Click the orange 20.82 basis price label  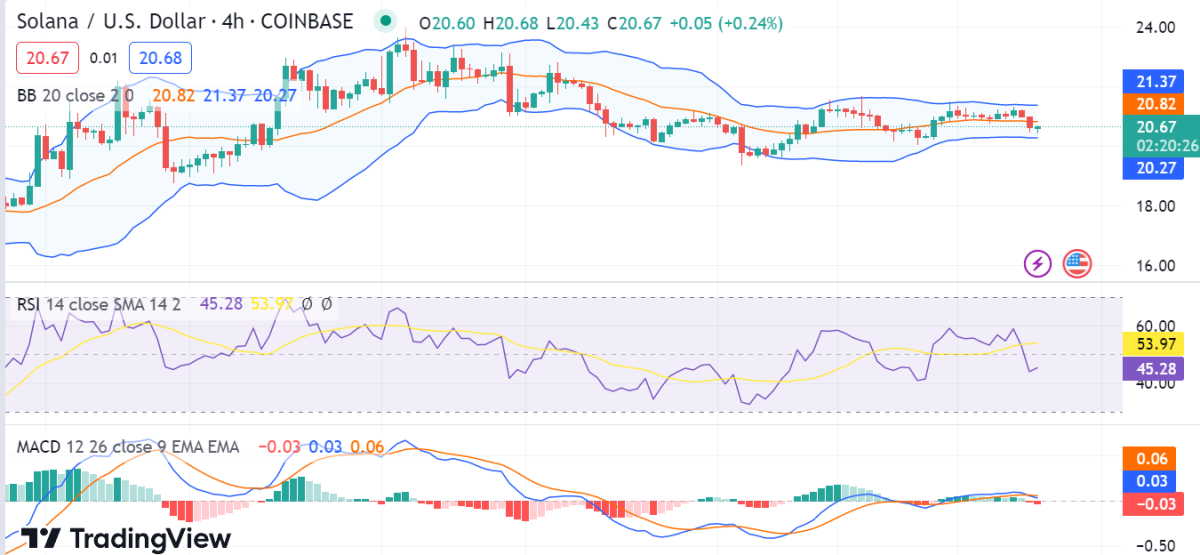pos(1155,104)
